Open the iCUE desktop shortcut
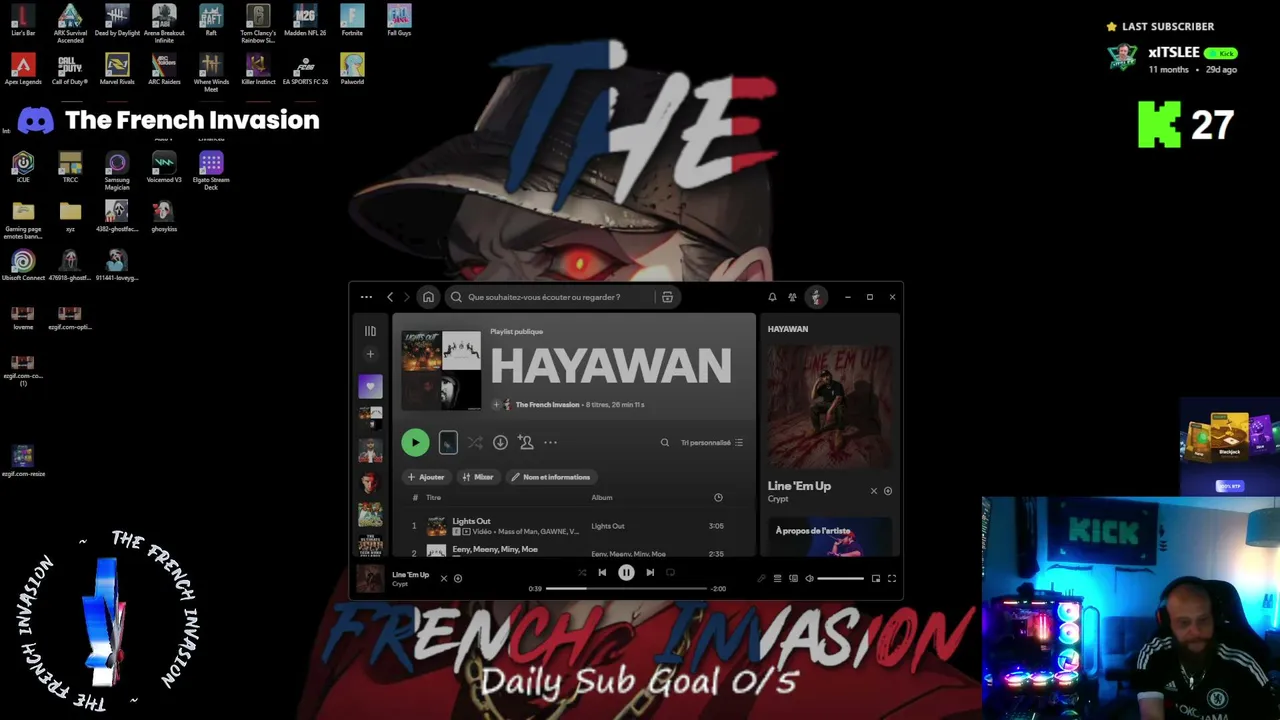Screen dimensions: 1280x720 coord(23,167)
